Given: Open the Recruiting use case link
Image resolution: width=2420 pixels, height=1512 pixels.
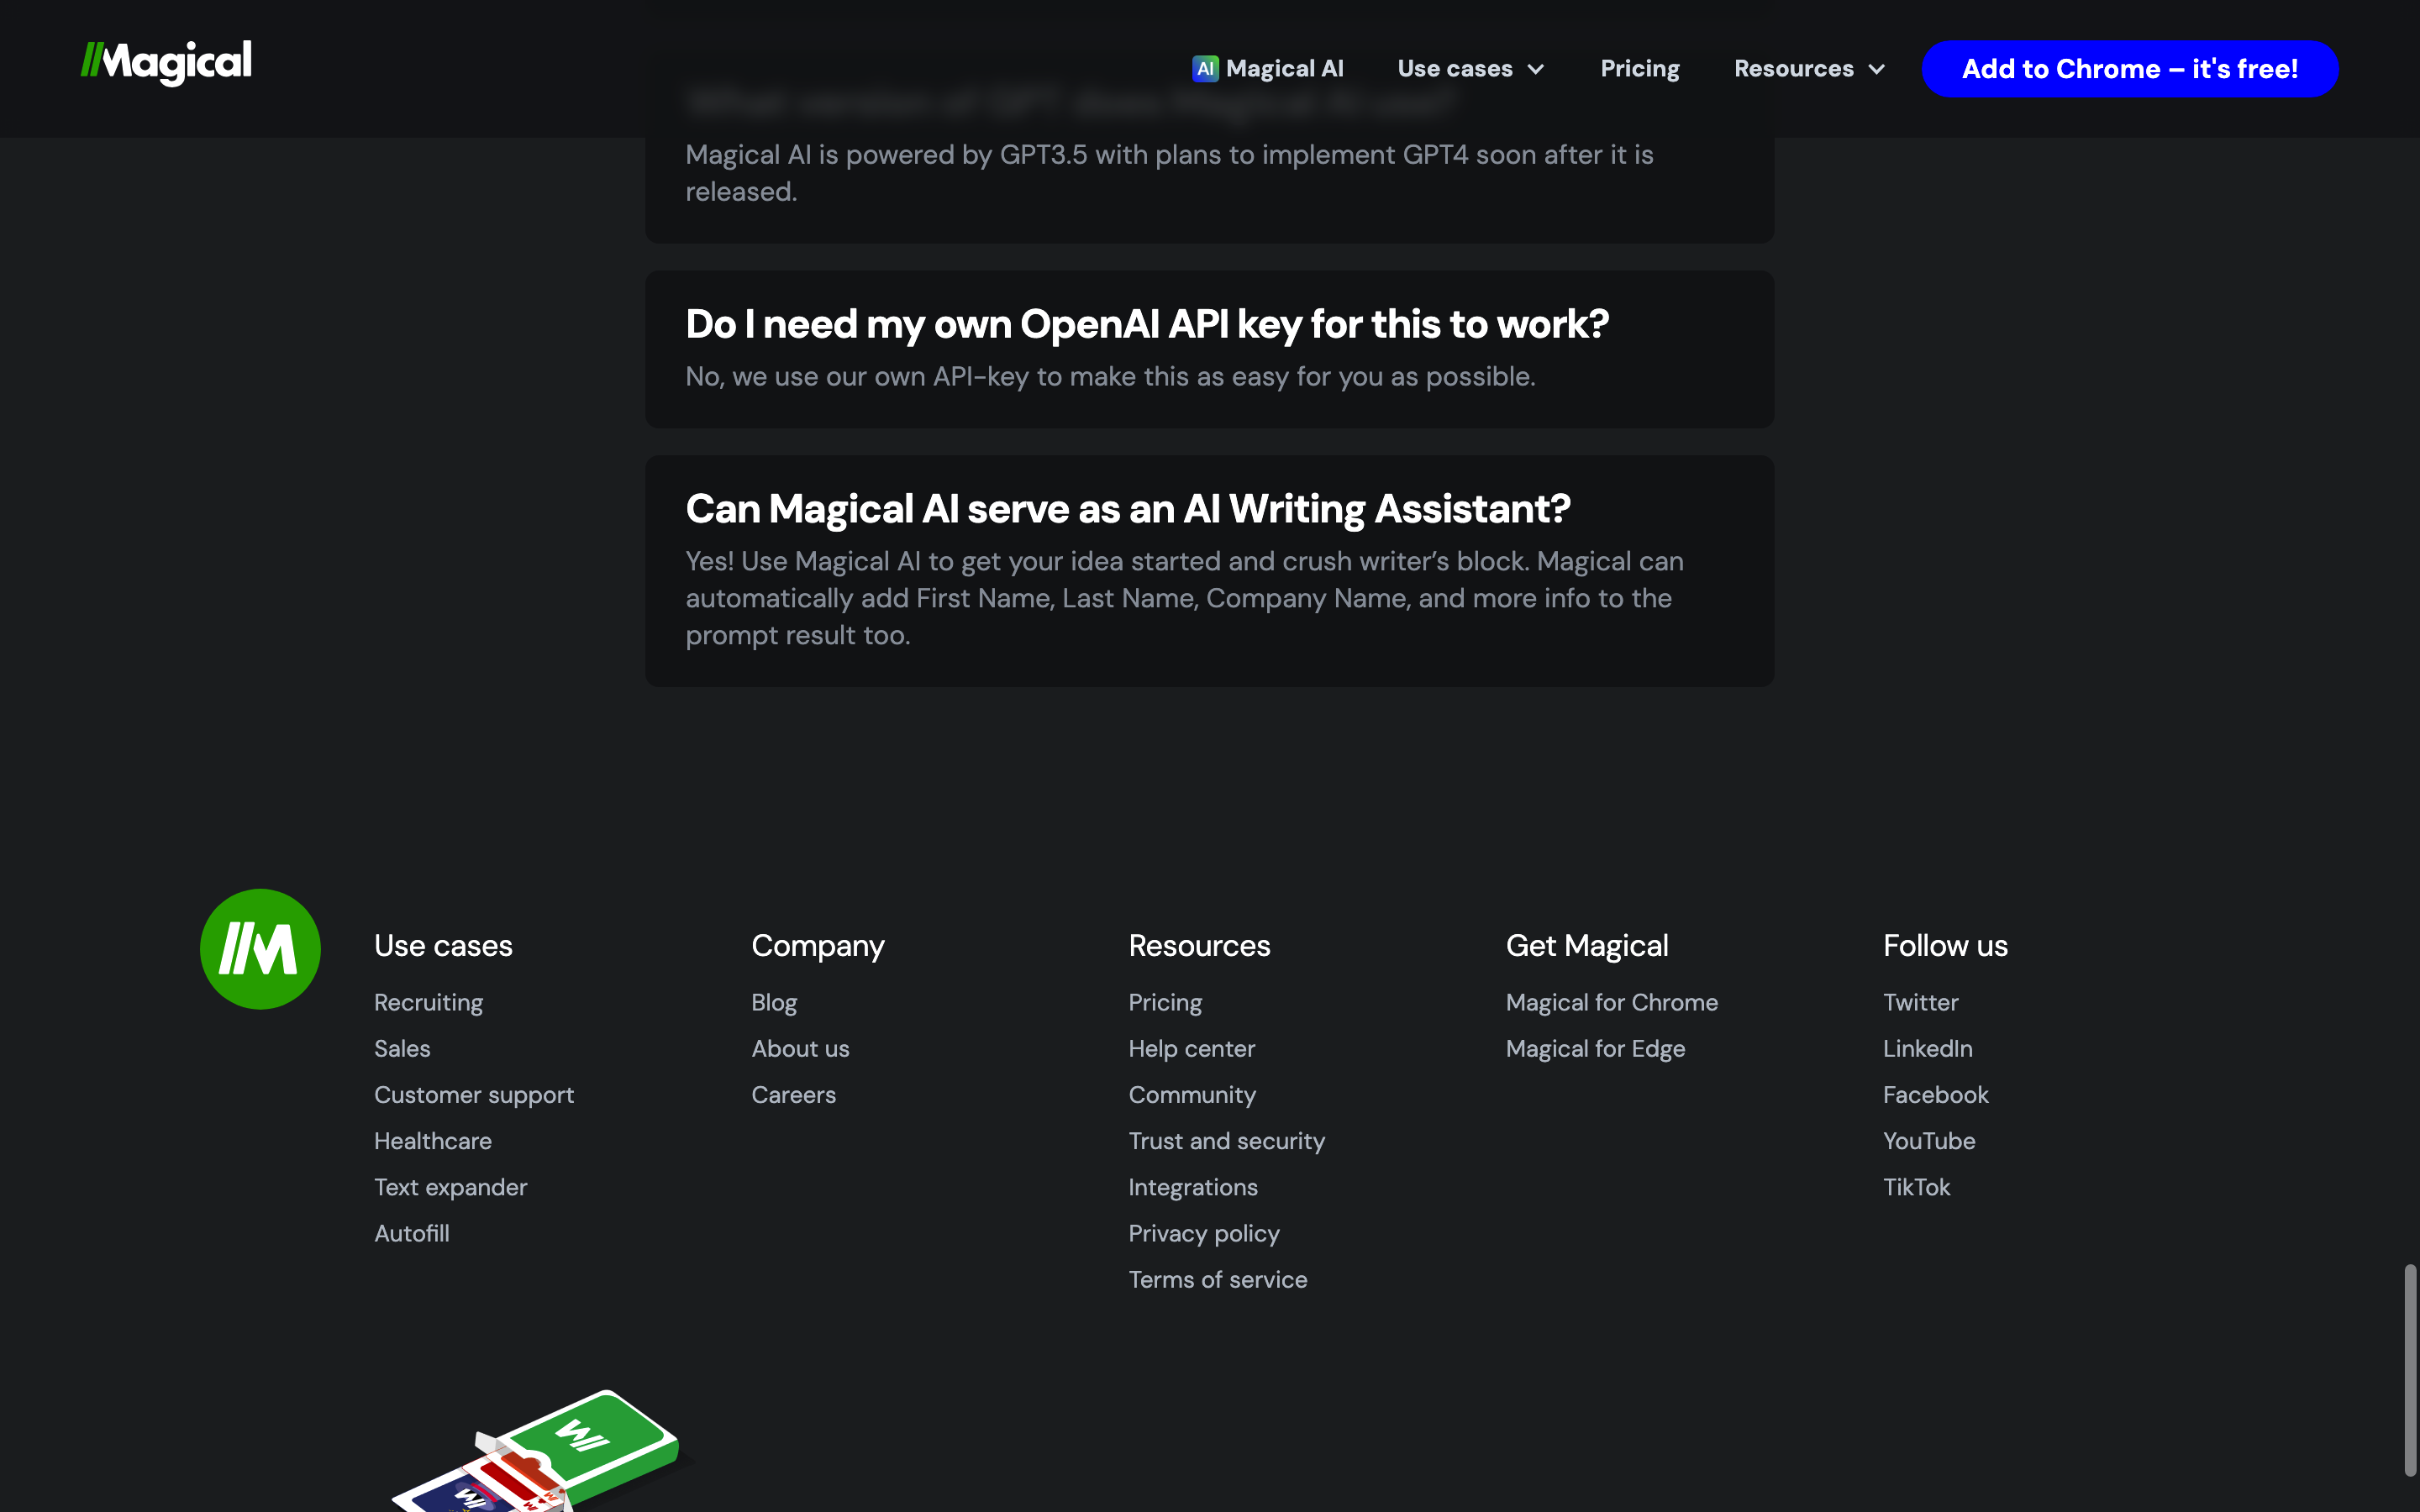Looking at the screenshot, I should coord(428,1002).
